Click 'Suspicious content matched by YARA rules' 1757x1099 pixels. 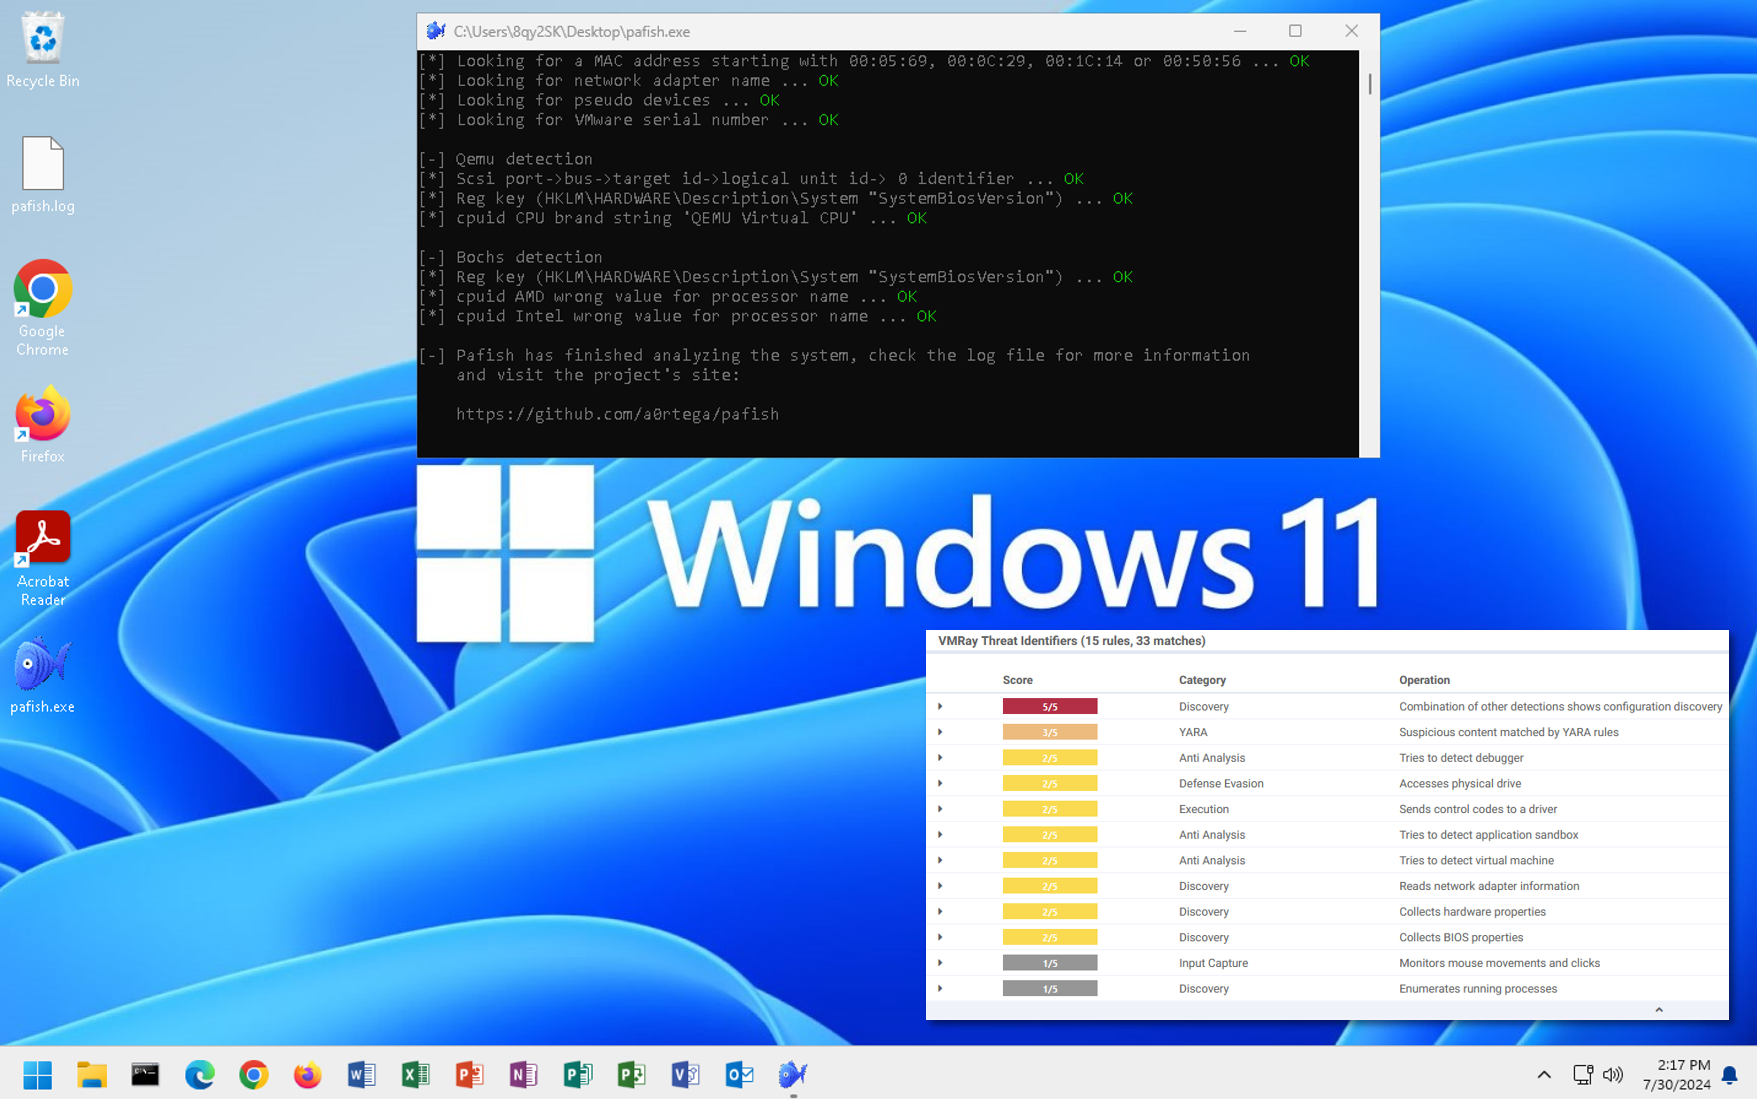[x=1508, y=732]
